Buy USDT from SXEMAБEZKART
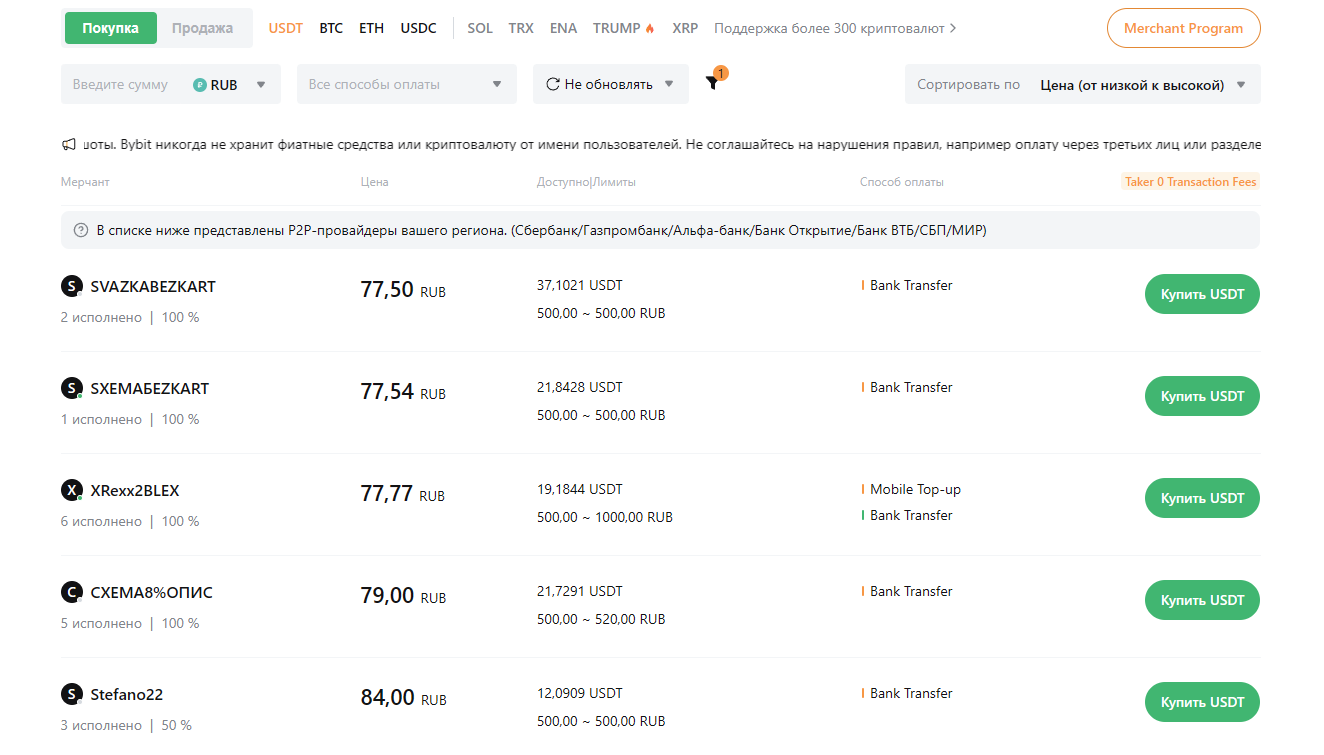Screen dimensions: 1324x755 coord(1202,396)
